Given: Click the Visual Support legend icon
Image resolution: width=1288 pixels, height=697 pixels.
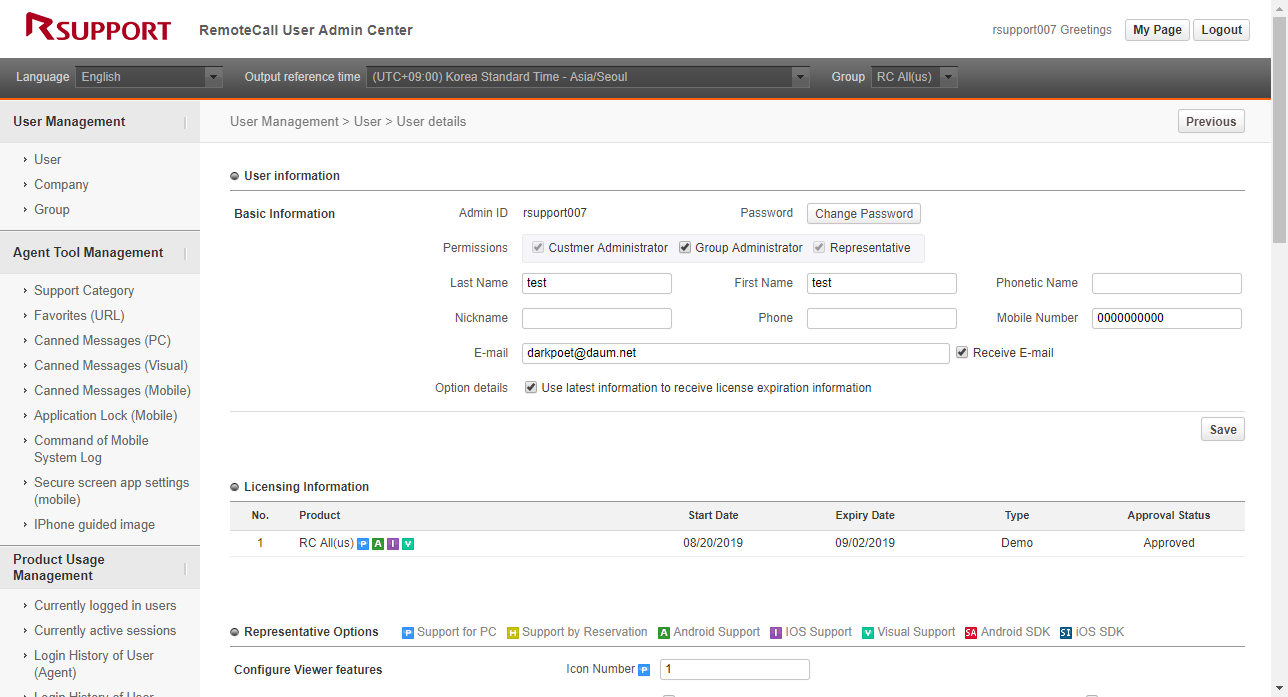Looking at the screenshot, I should pyautogui.click(x=868, y=633).
